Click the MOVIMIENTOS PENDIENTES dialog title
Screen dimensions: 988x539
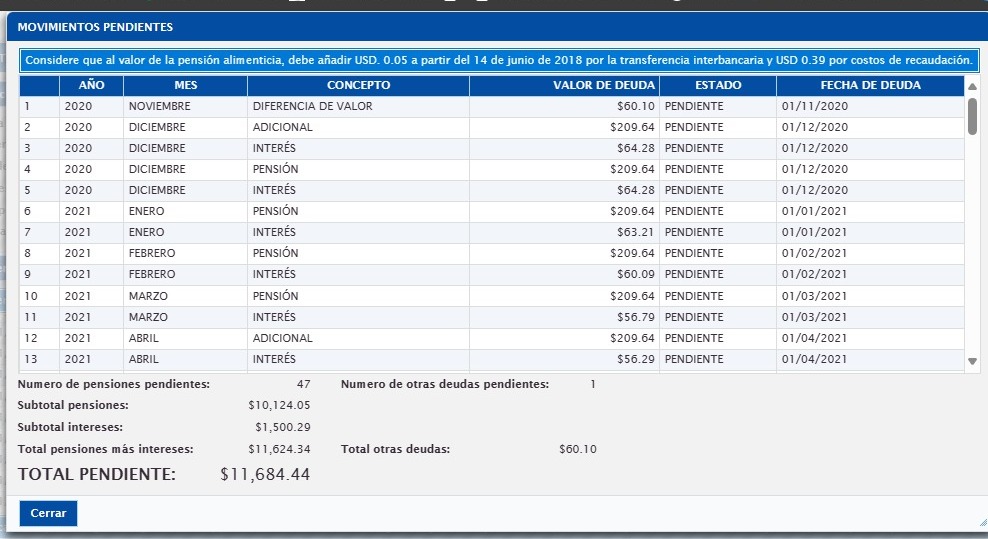tap(95, 27)
